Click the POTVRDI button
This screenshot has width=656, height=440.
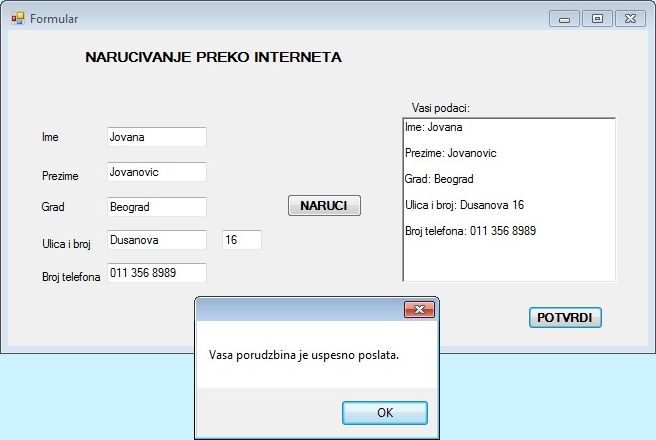(565, 318)
